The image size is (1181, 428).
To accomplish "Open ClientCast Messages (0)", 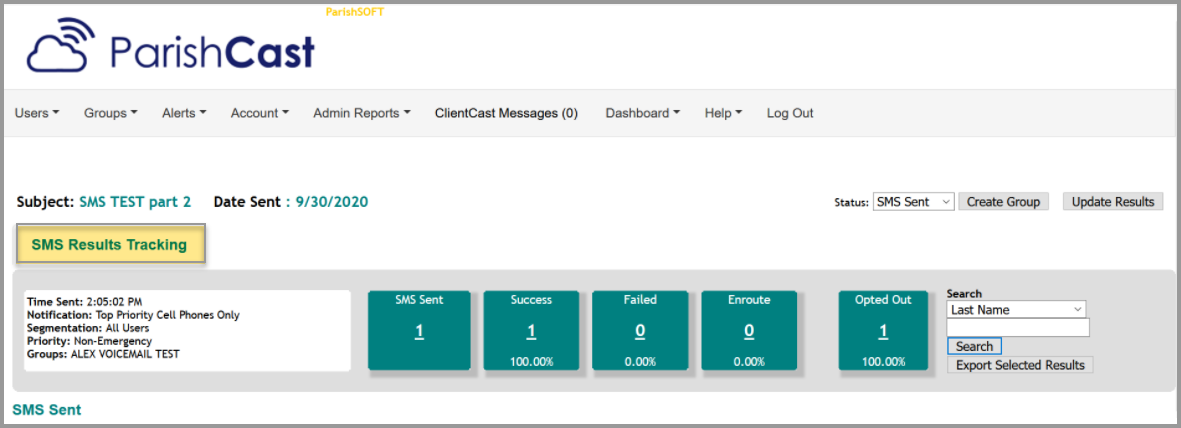I will (506, 113).
